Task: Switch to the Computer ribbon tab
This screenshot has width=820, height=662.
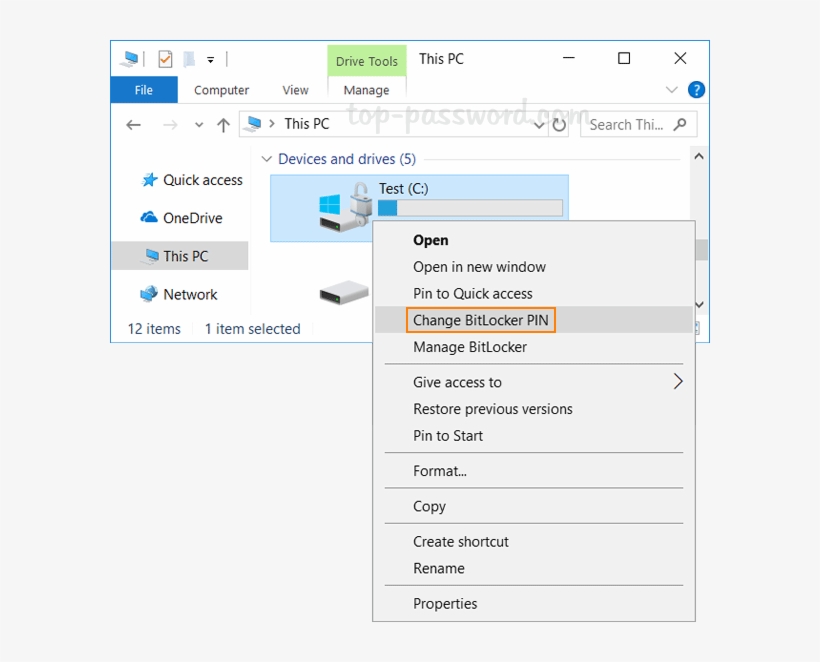Action: click(221, 90)
